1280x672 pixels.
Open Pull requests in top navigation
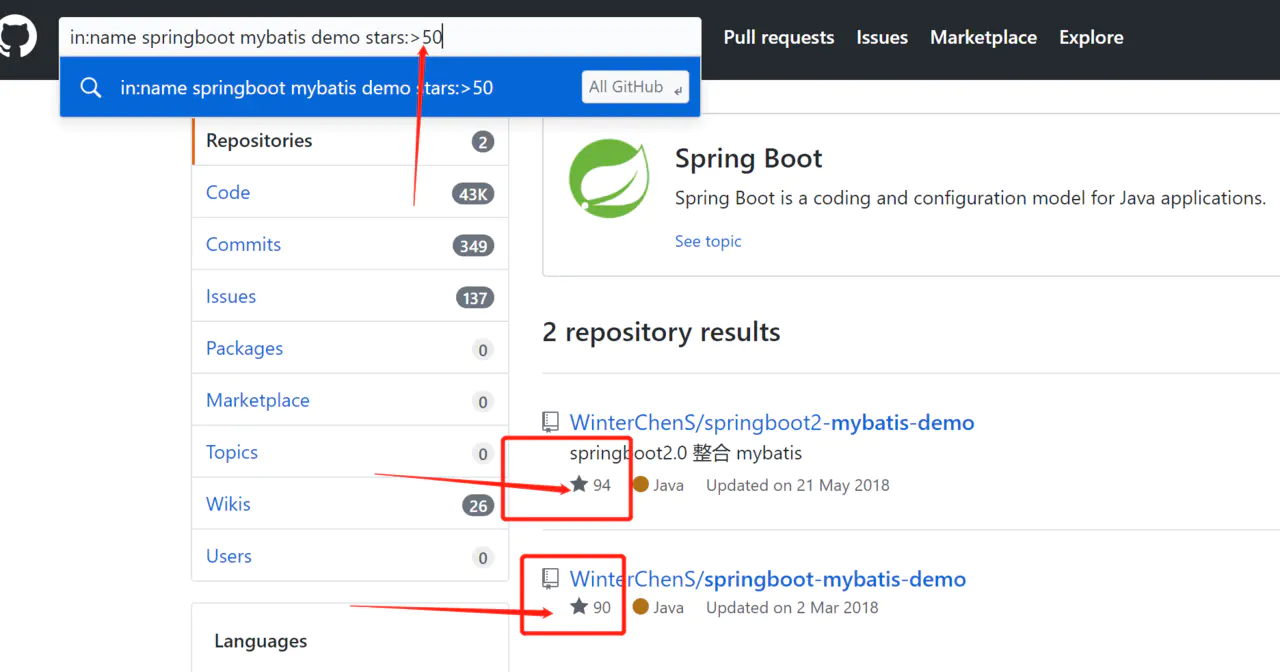pos(778,38)
